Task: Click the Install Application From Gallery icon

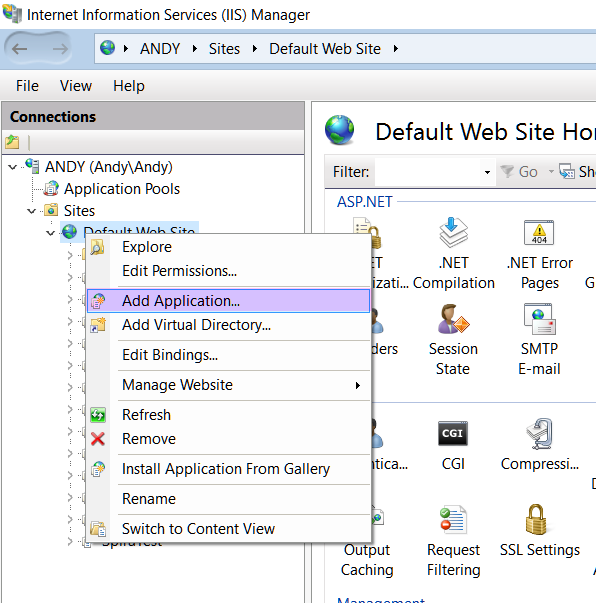Action: coord(98,469)
